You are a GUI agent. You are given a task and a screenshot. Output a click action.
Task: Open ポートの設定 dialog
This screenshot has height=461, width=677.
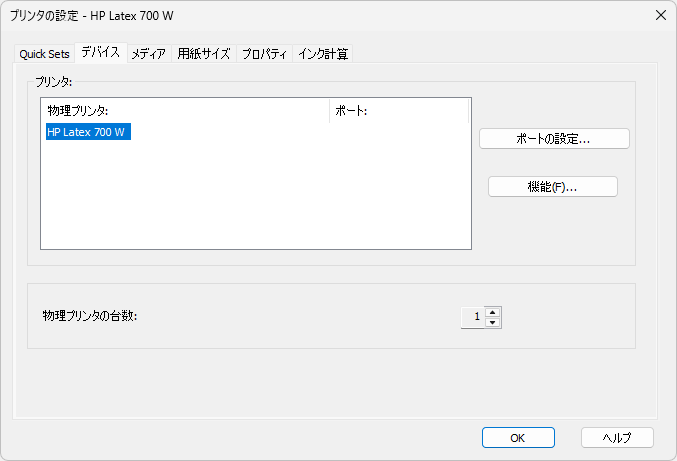click(554, 139)
